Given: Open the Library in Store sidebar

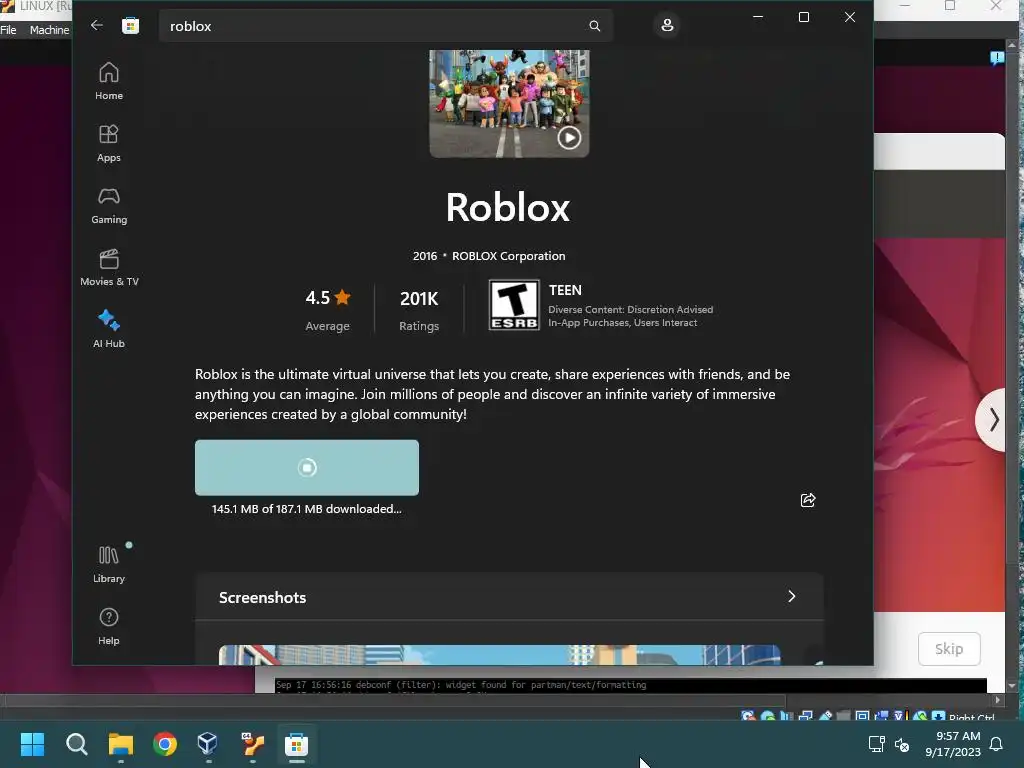Looking at the screenshot, I should (x=109, y=564).
